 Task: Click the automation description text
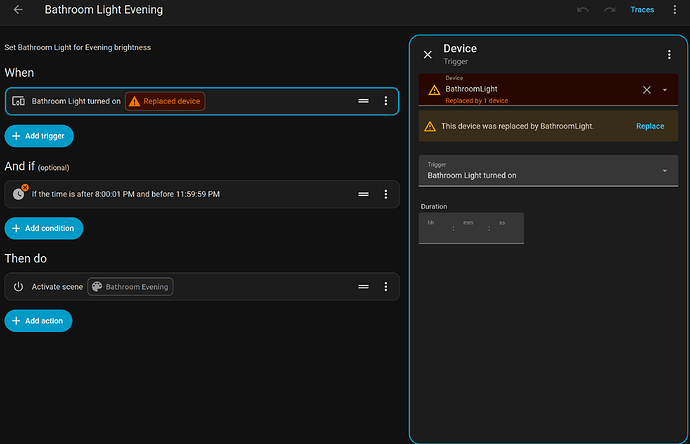(x=78, y=48)
